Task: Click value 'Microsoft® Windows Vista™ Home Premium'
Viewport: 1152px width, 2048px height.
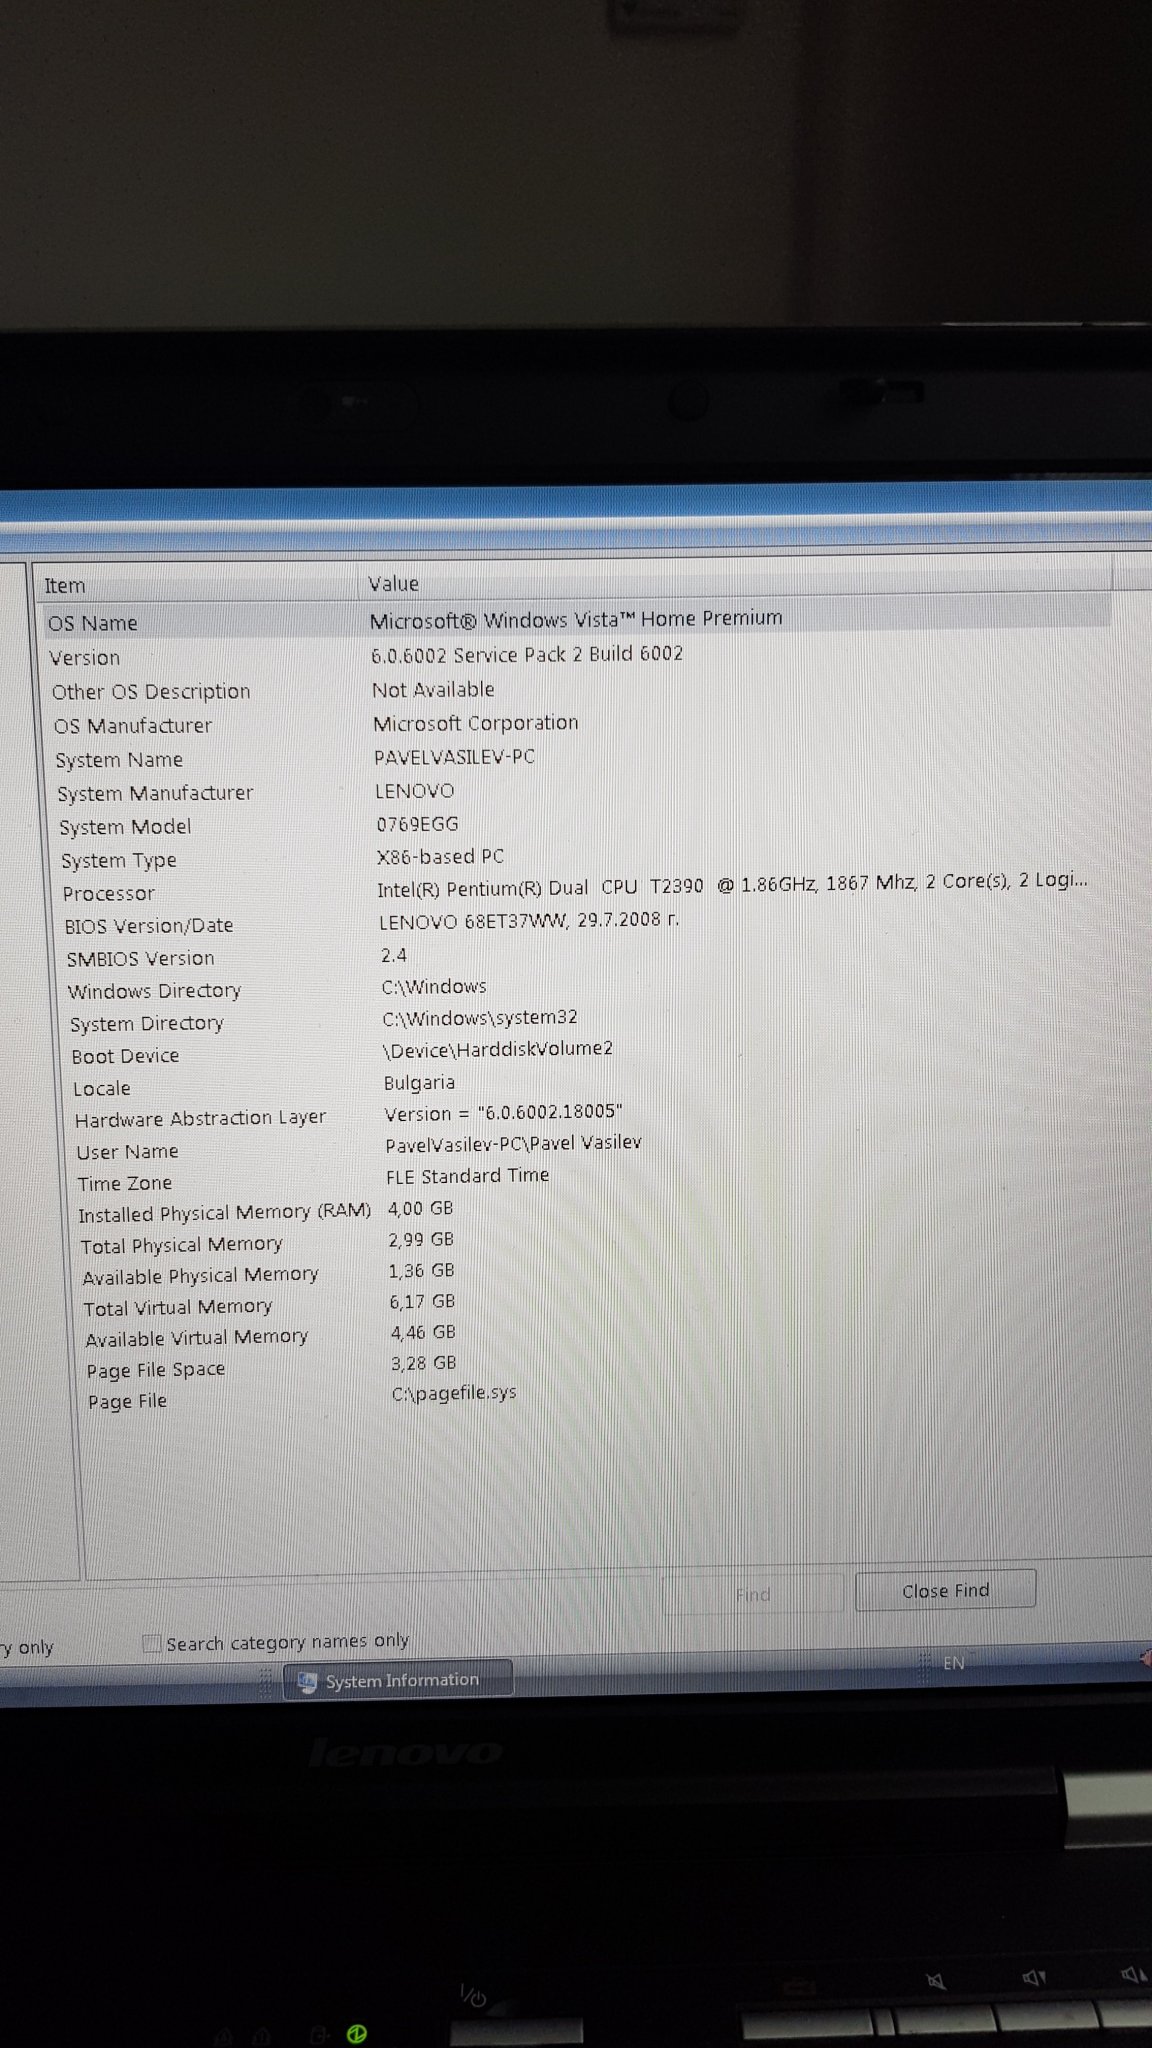Action: [x=576, y=619]
